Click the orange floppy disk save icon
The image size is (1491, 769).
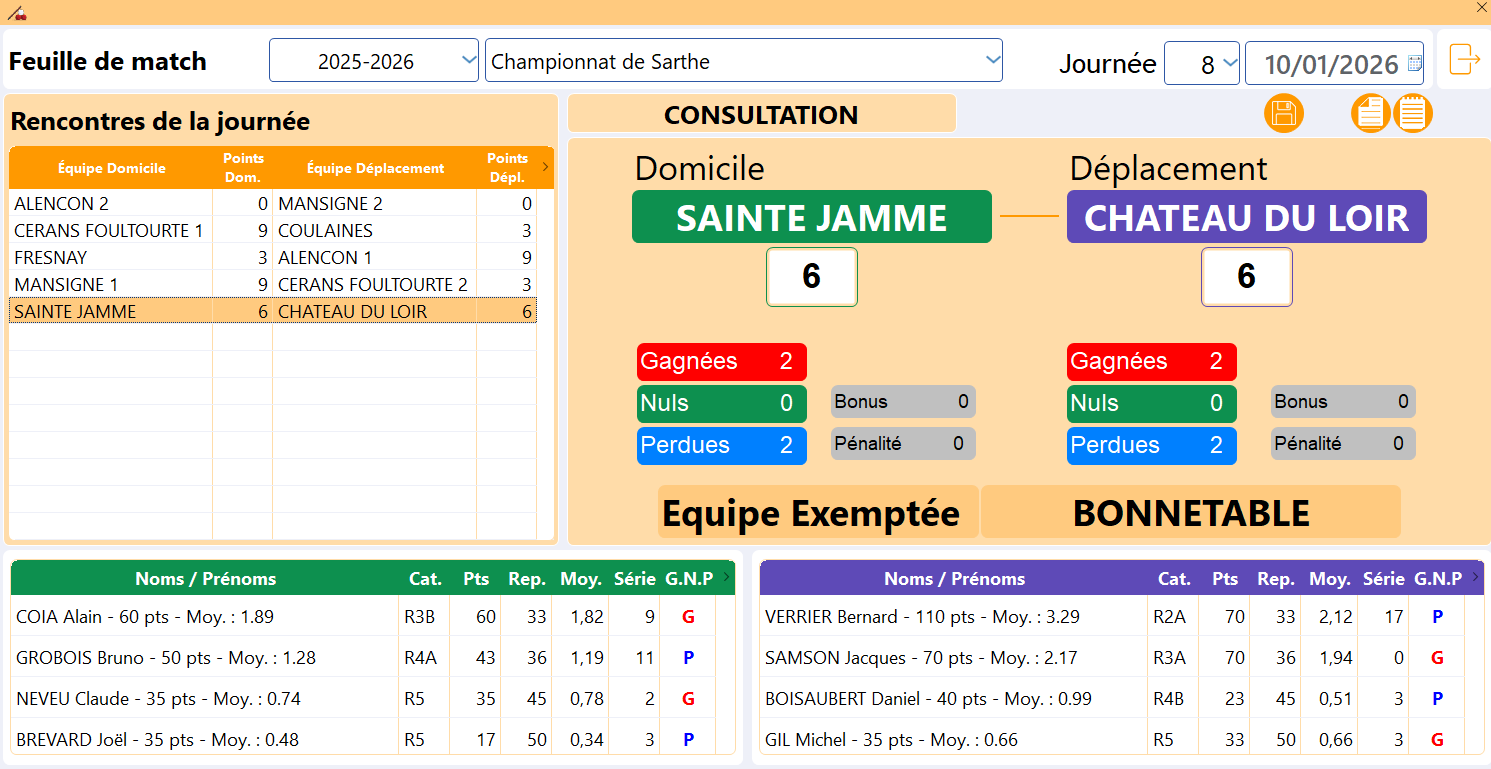click(1284, 113)
